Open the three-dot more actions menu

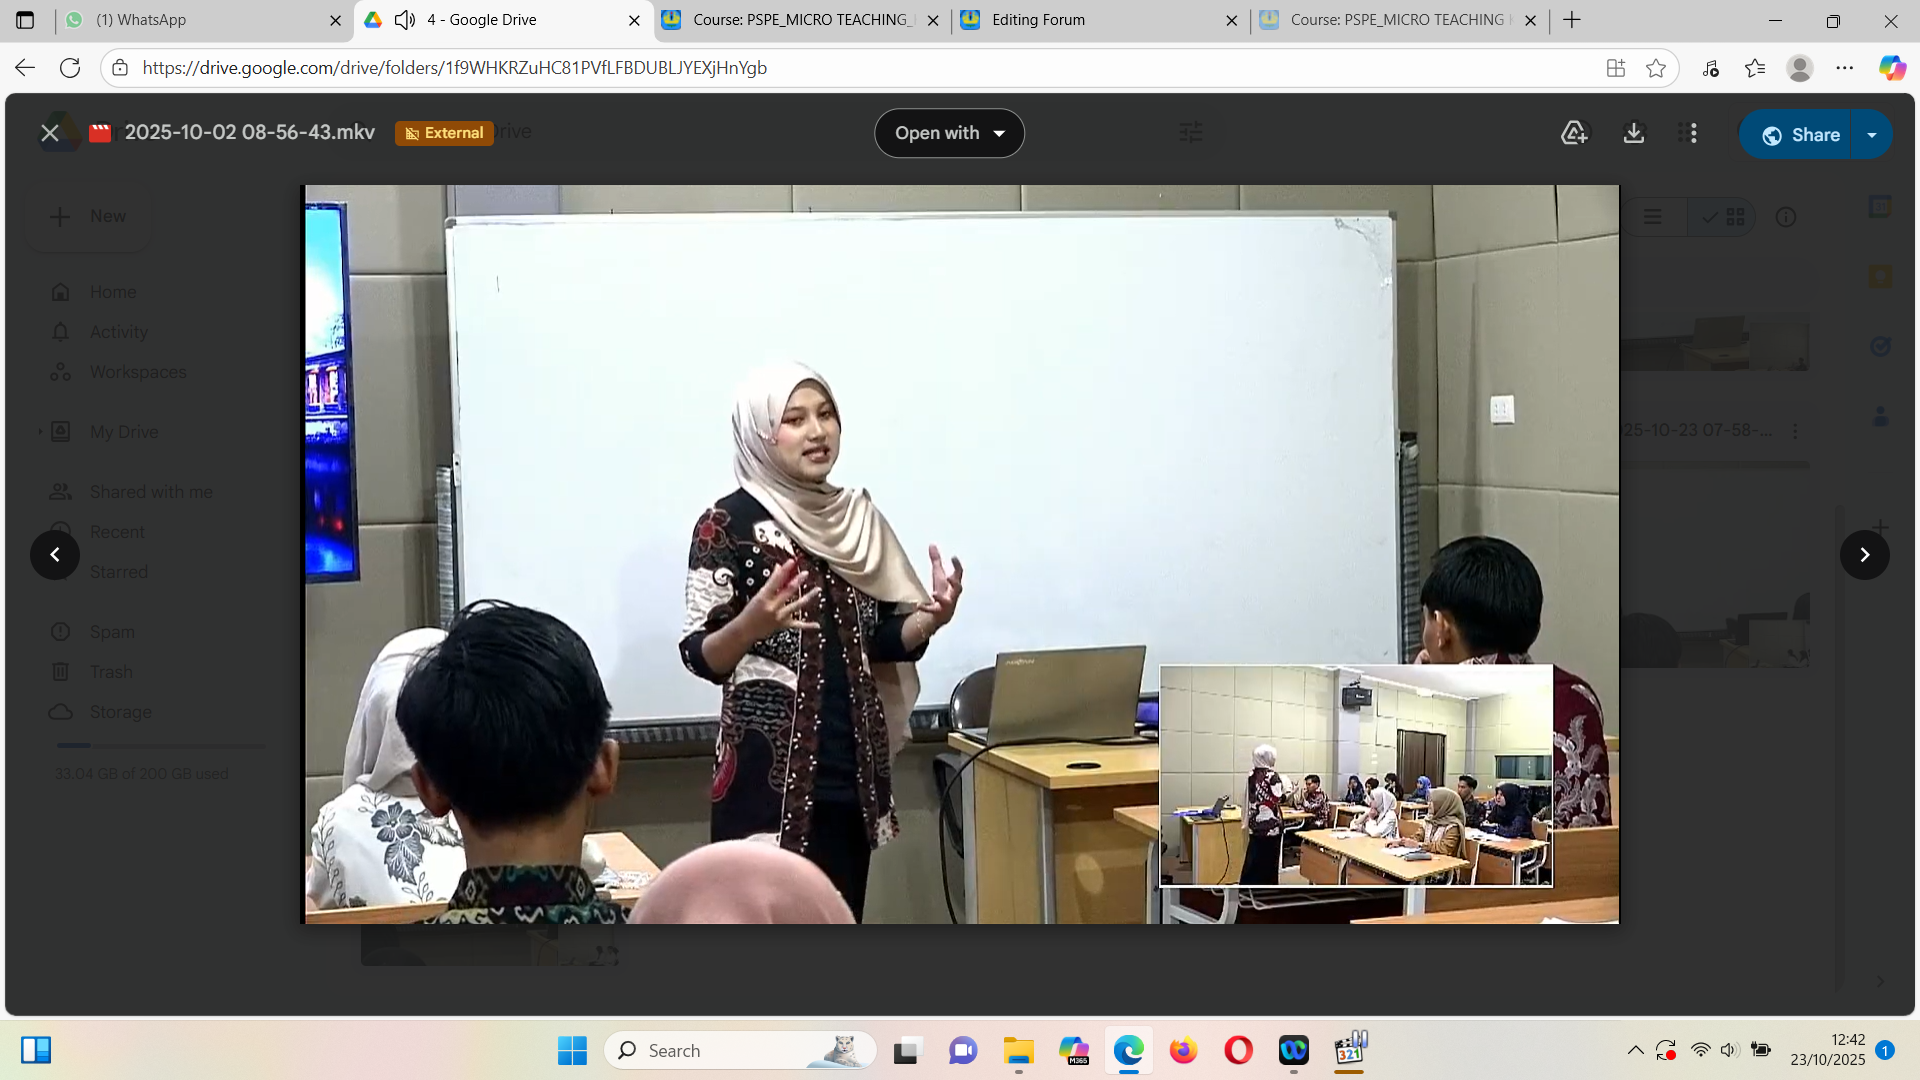point(1693,133)
